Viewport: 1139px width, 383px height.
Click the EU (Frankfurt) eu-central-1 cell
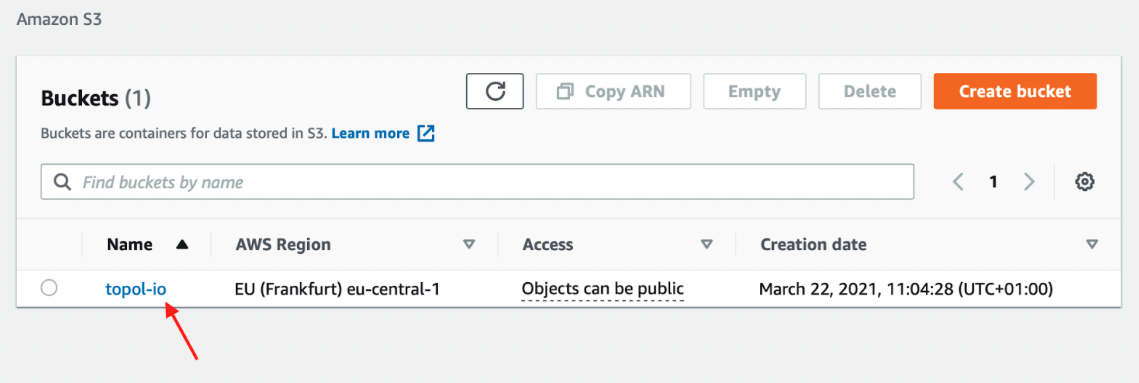337,289
